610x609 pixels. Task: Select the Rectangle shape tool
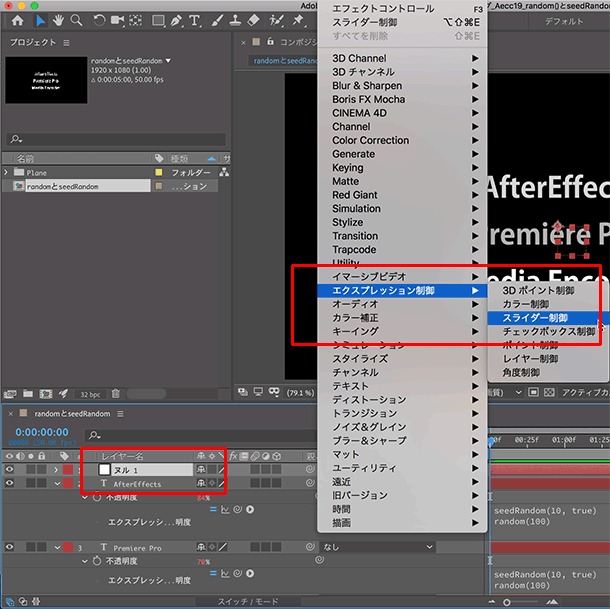click(x=158, y=20)
